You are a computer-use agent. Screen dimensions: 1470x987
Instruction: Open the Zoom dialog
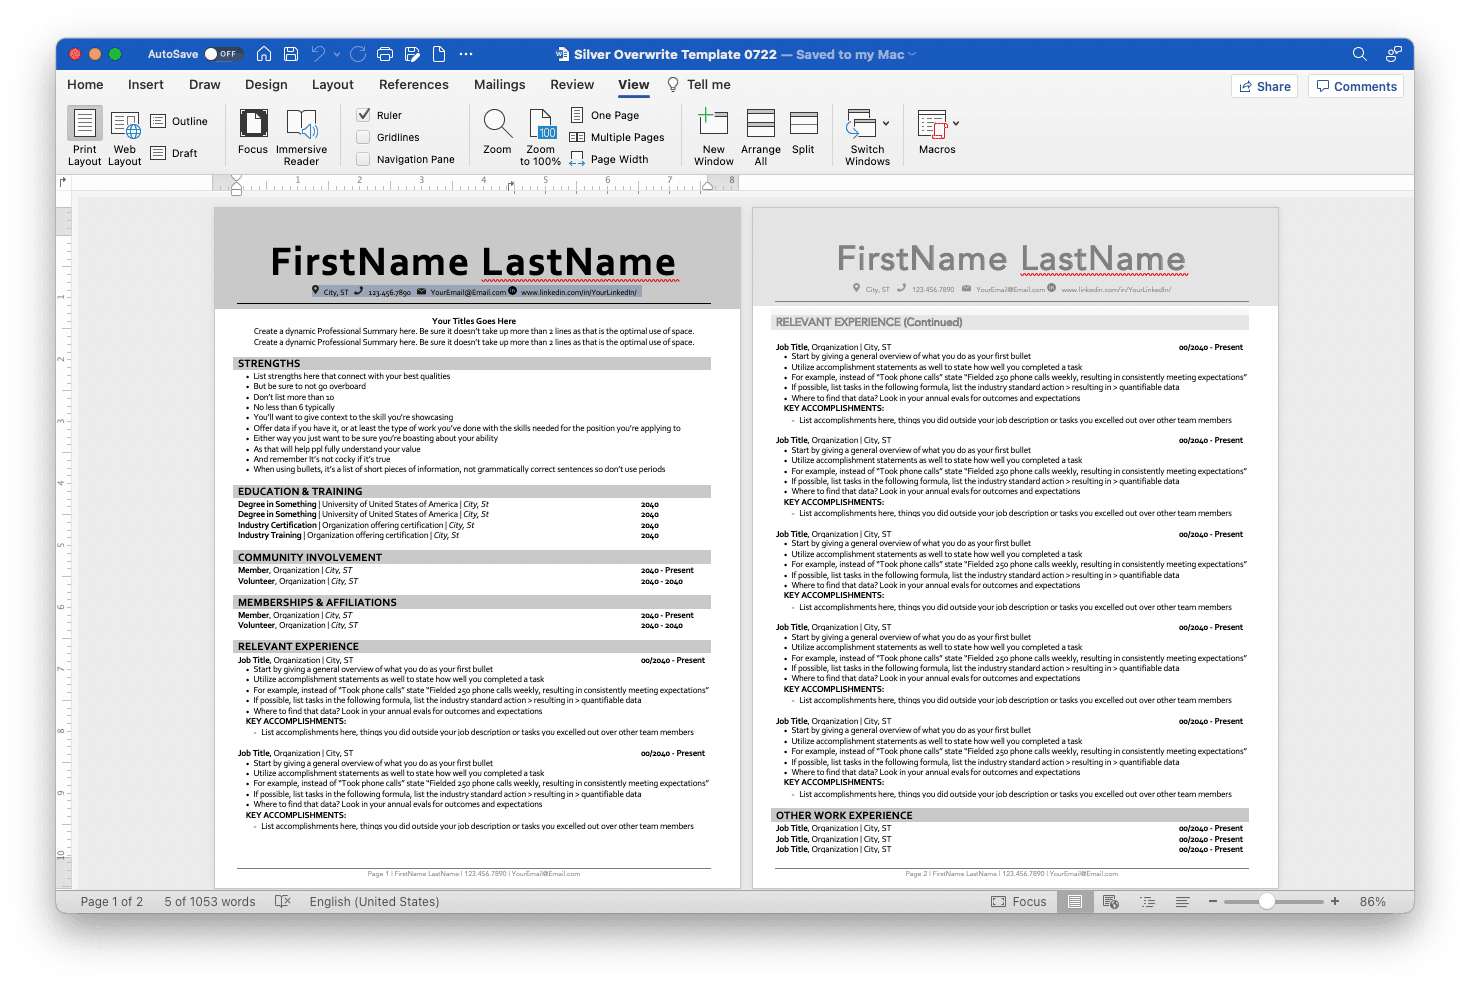pyautogui.click(x=497, y=132)
